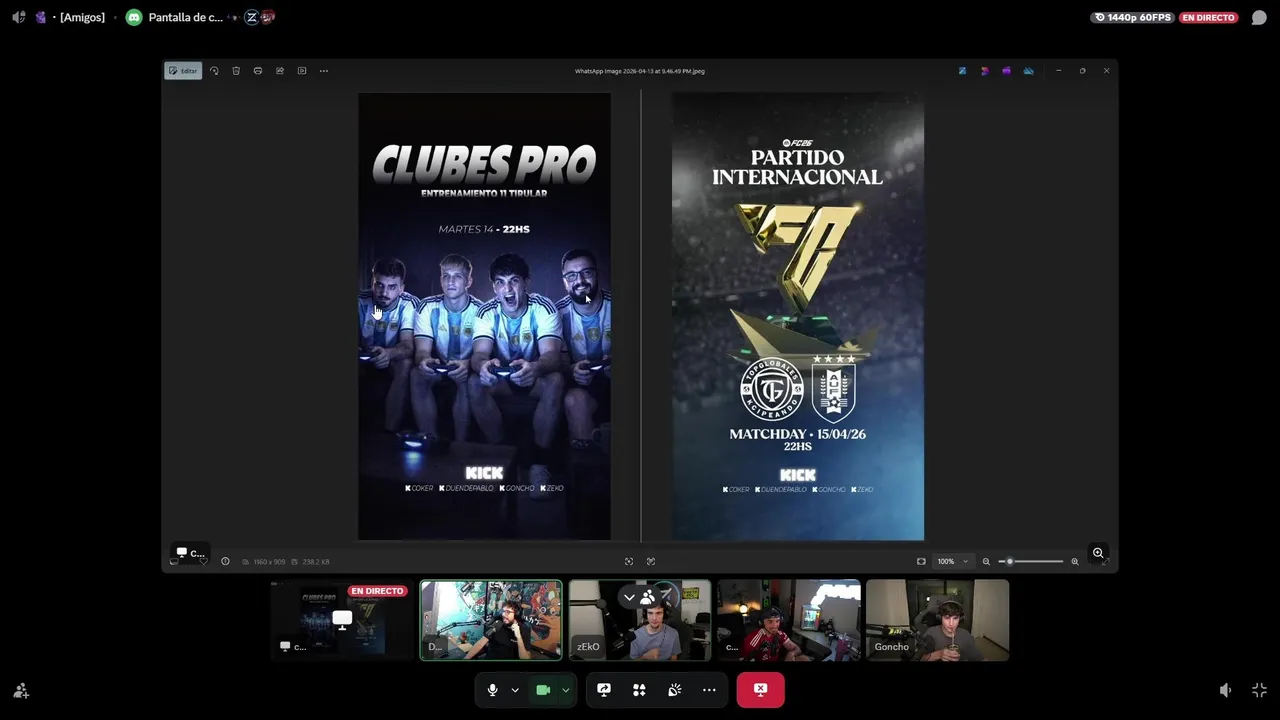
Task: Click the red EN DIRECTO badge at top right
Action: pos(1209,17)
